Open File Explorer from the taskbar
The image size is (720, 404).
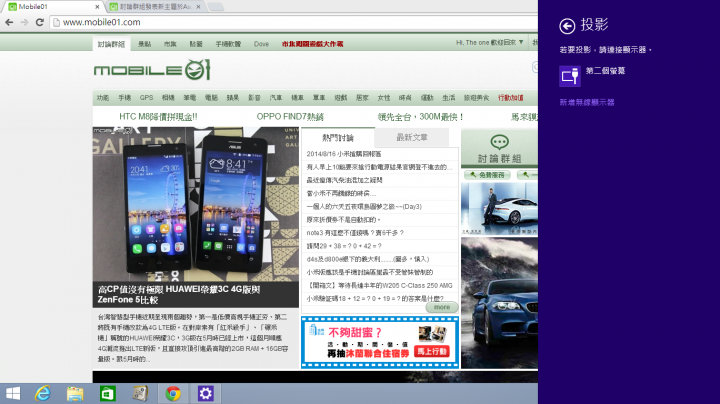click(75, 393)
